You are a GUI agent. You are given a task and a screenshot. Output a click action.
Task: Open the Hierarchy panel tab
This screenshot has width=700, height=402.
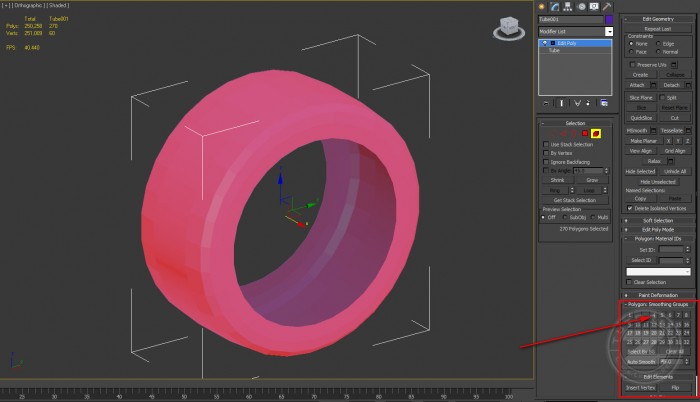568,6
